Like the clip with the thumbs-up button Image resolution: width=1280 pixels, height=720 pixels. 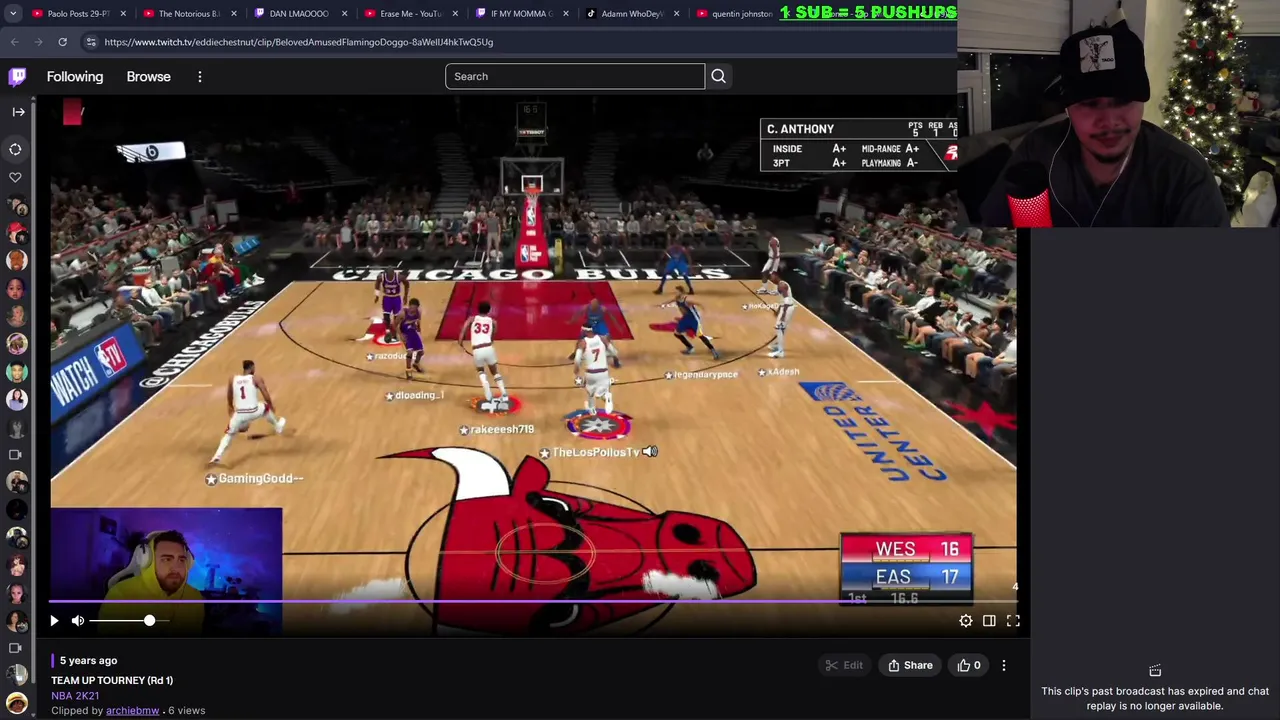click(x=969, y=665)
